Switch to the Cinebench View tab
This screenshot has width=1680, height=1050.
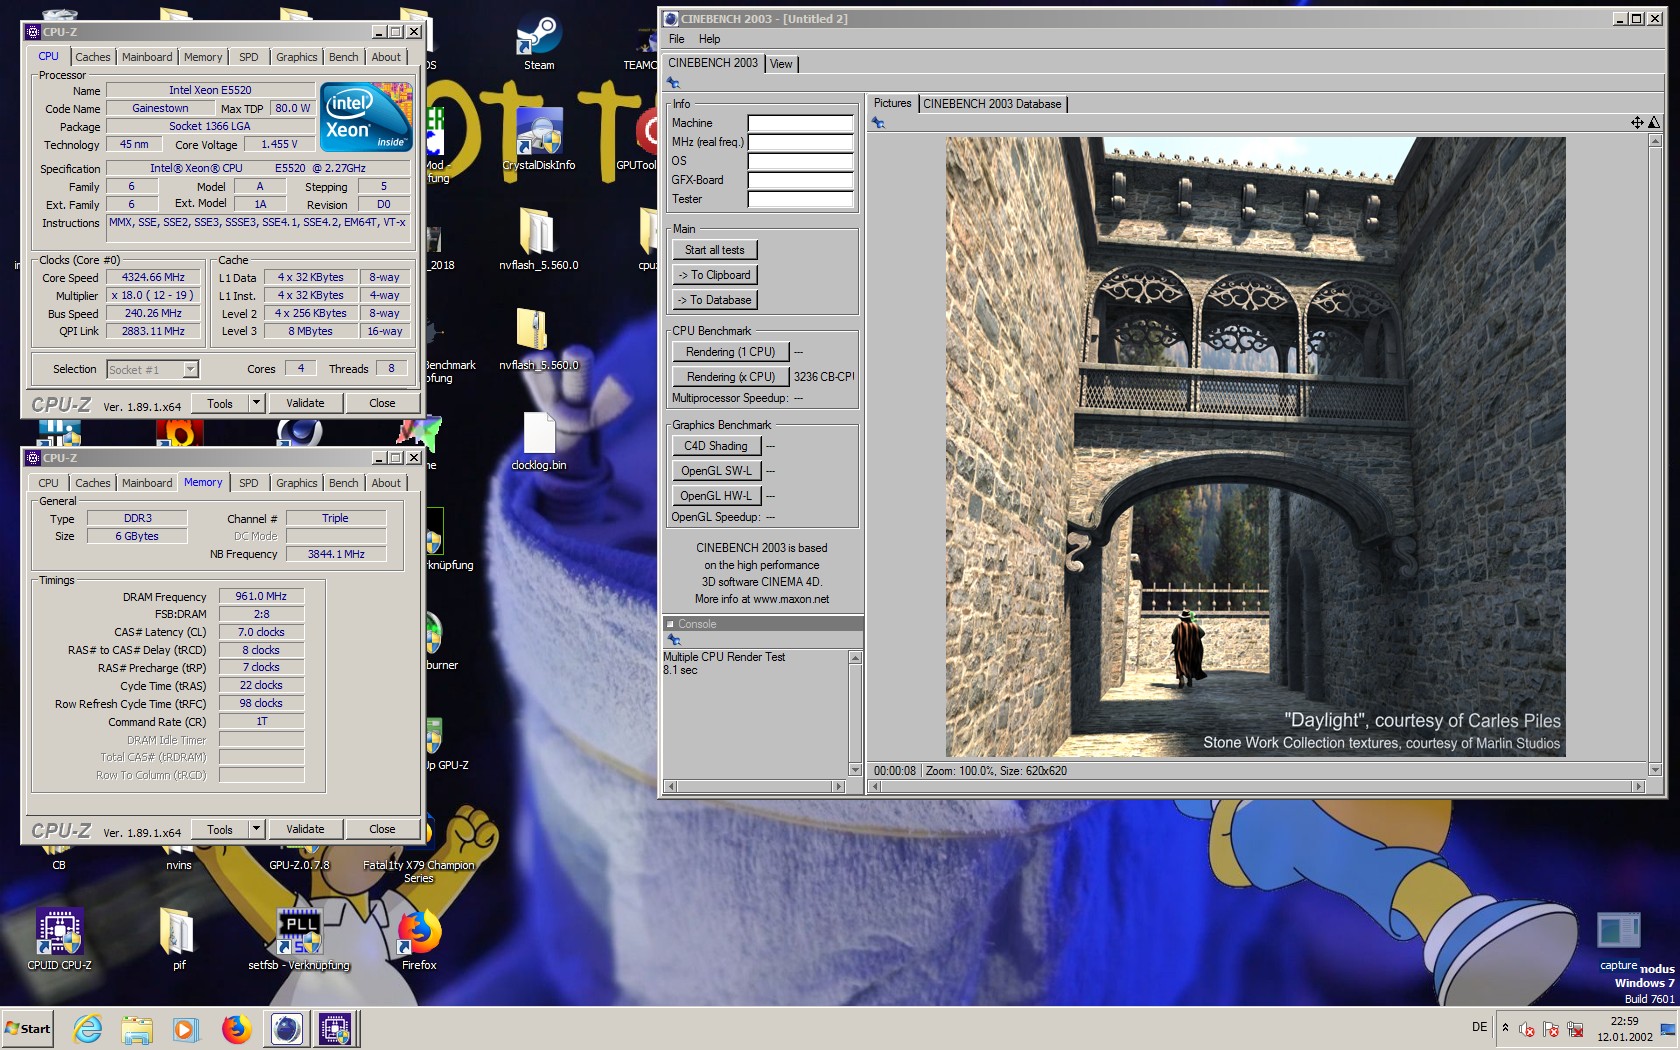pos(781,64)
